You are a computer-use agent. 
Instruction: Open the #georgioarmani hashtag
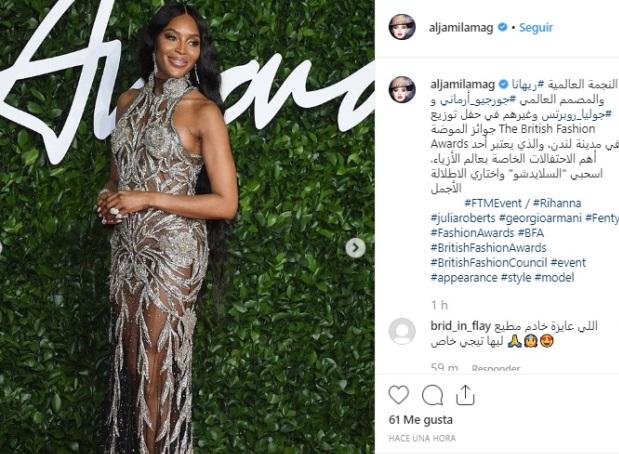540,218
